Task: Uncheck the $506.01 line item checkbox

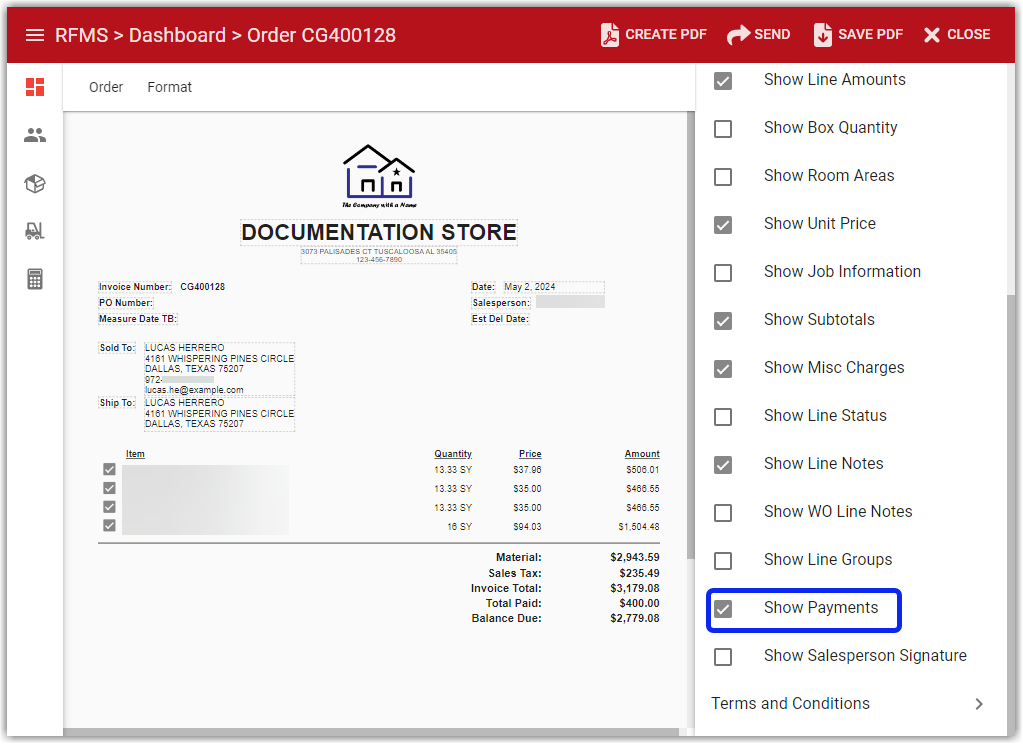Action: tap(109, 469)
